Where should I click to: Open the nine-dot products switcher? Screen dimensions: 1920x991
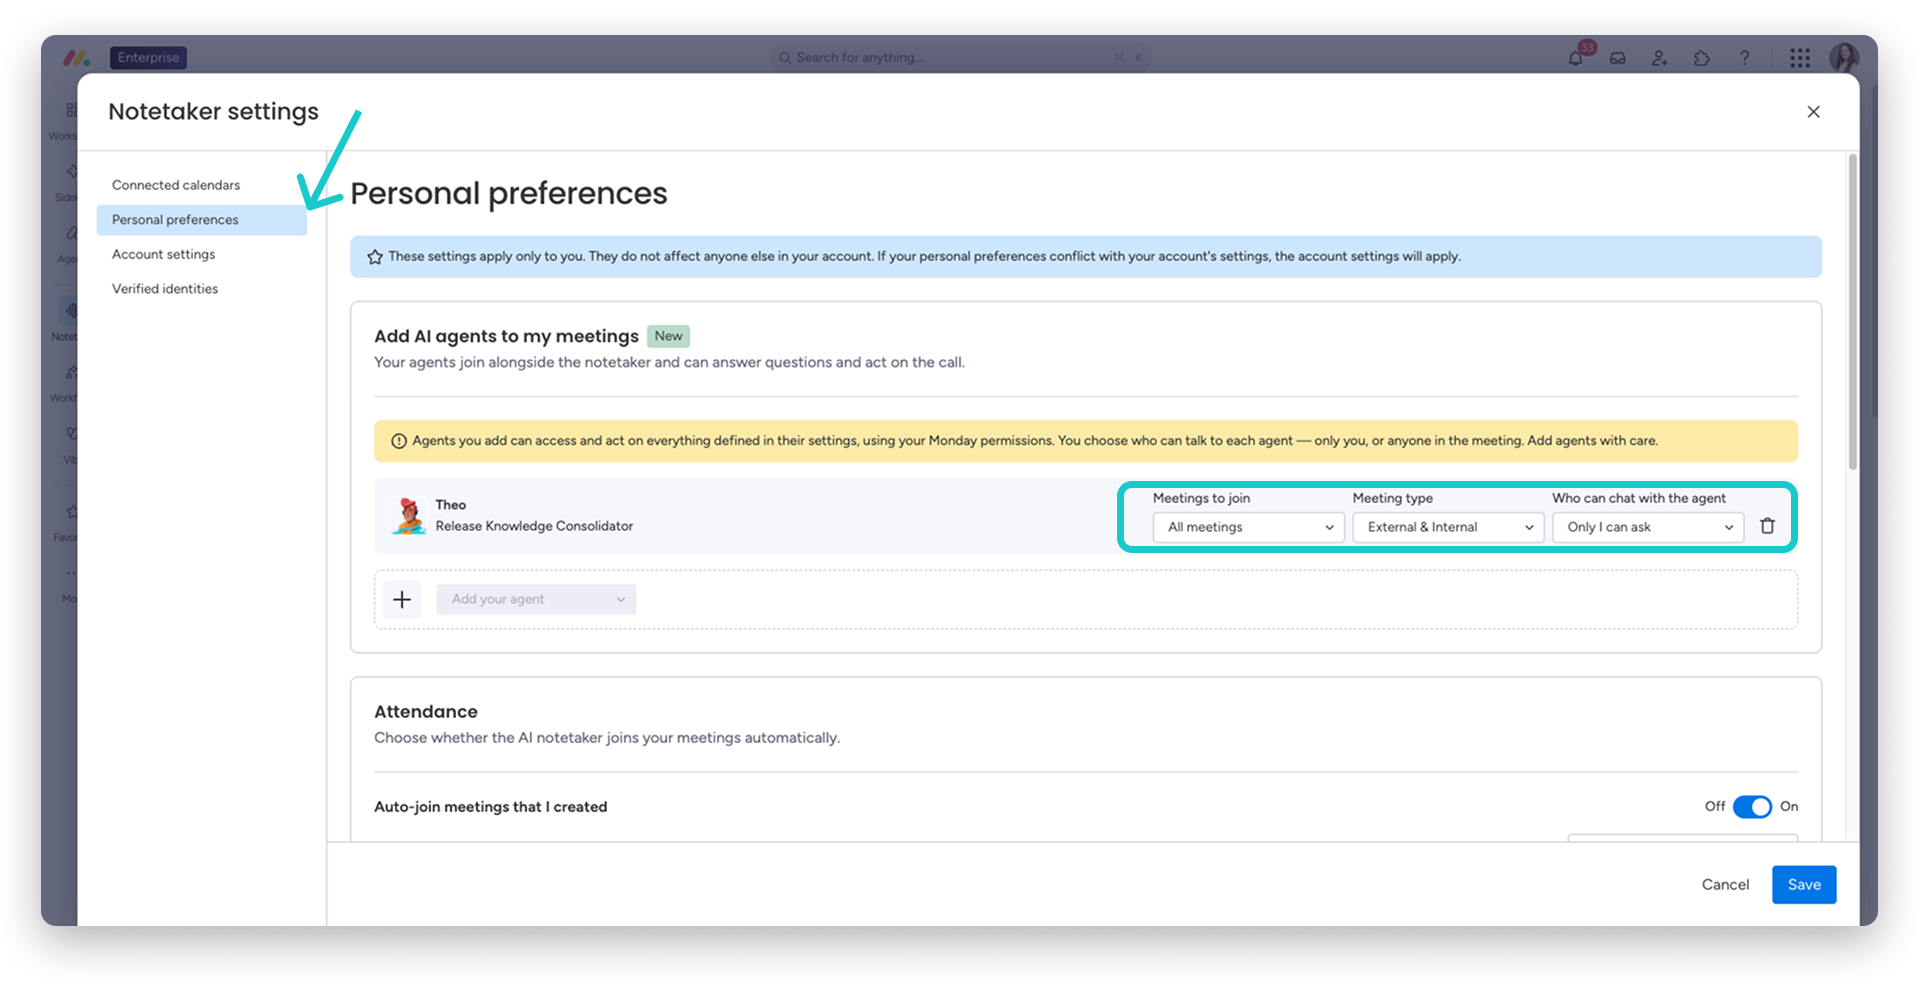1800,58
